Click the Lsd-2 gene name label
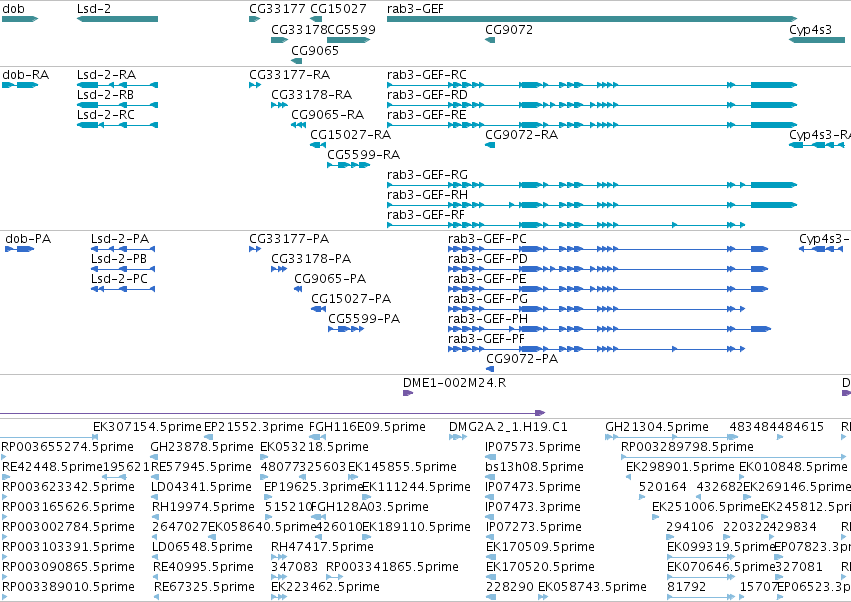This screenshot has height=602, width=851. click(x=94, y=9)
